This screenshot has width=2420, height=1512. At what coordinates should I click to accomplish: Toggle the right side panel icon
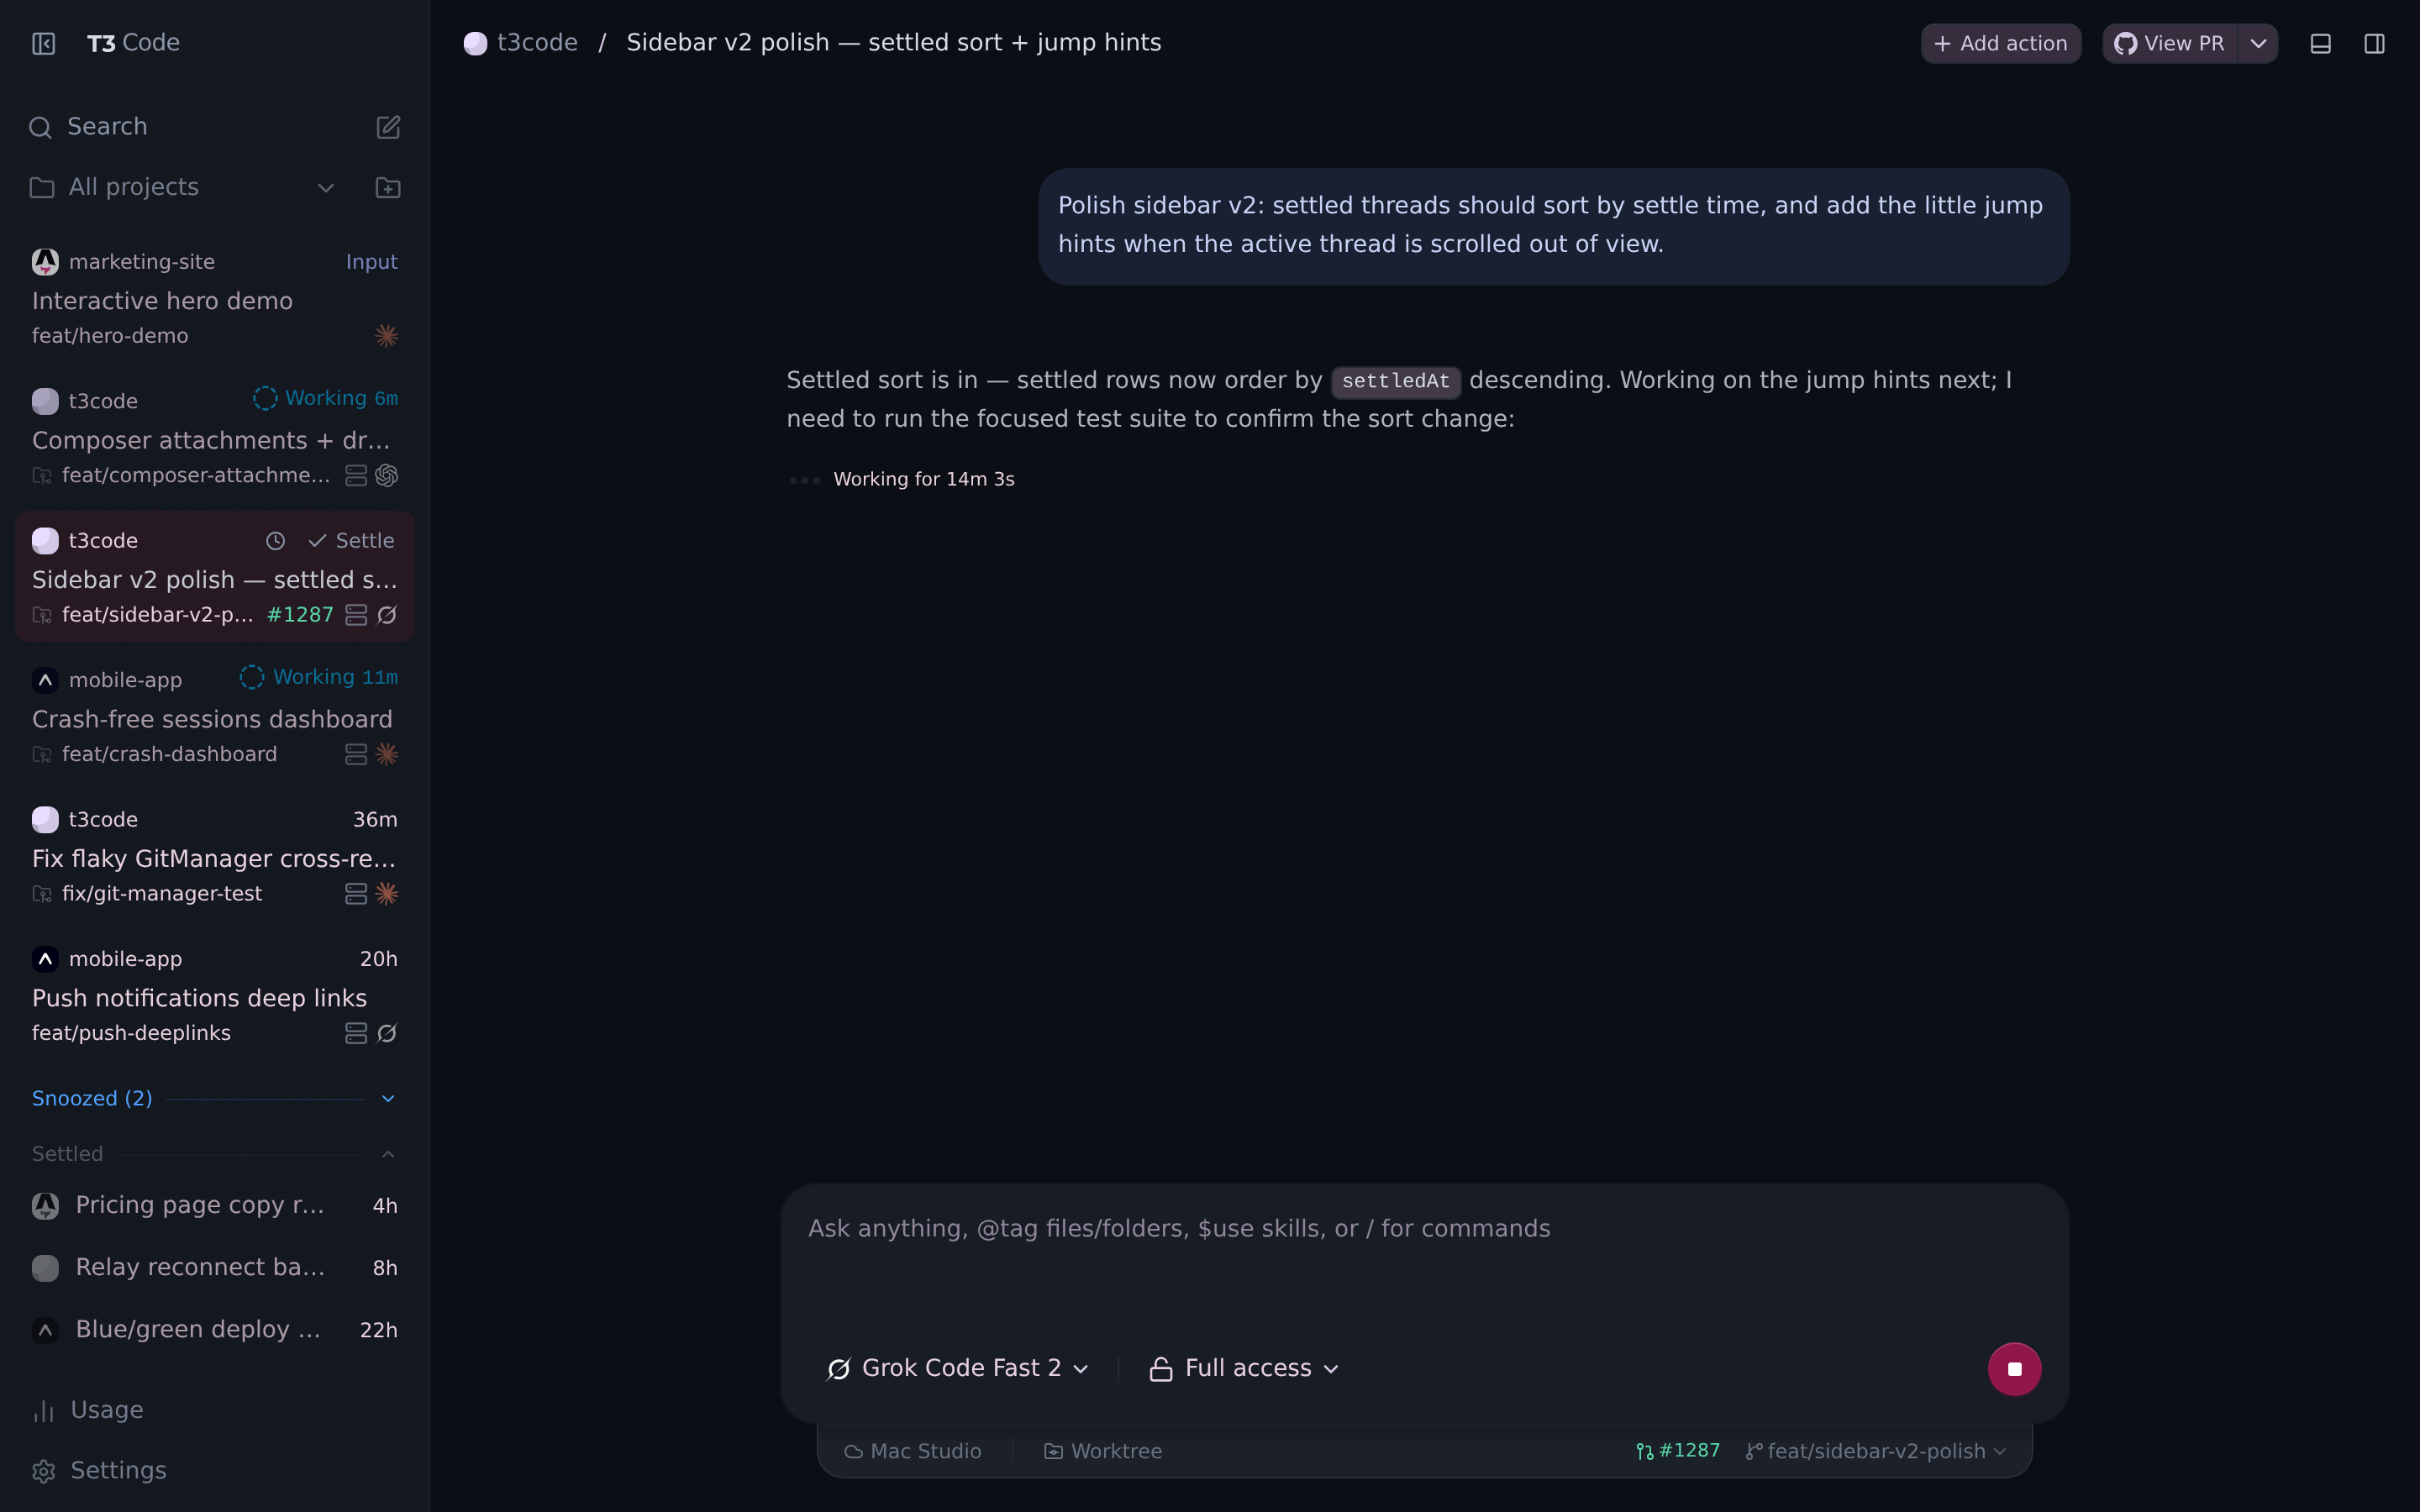click(x=2375, y=44)
